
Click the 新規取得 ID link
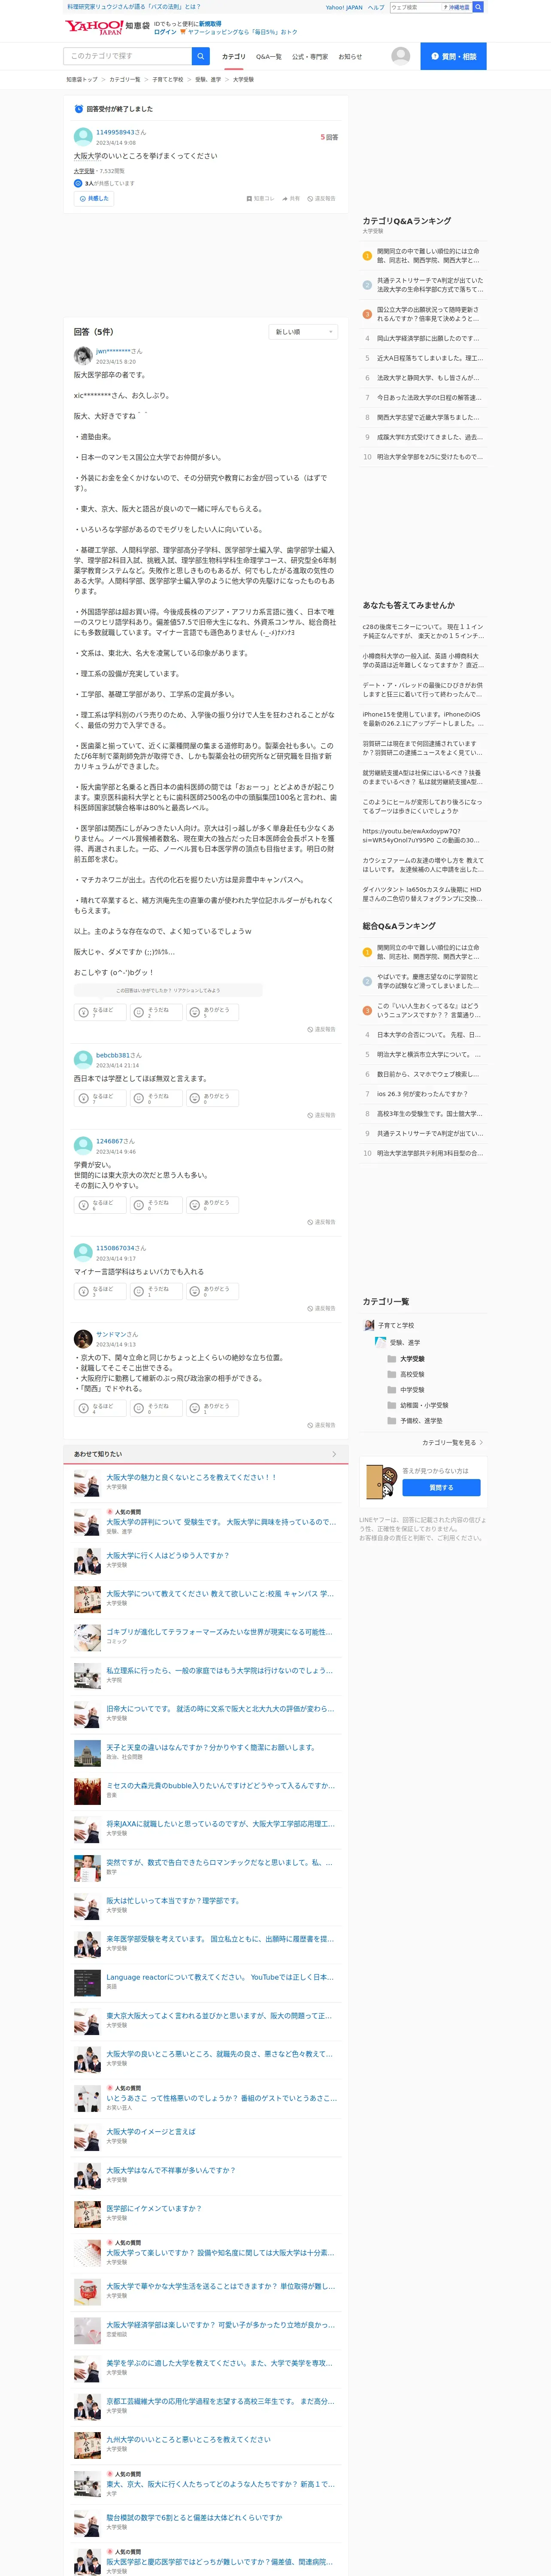(210, 24)
